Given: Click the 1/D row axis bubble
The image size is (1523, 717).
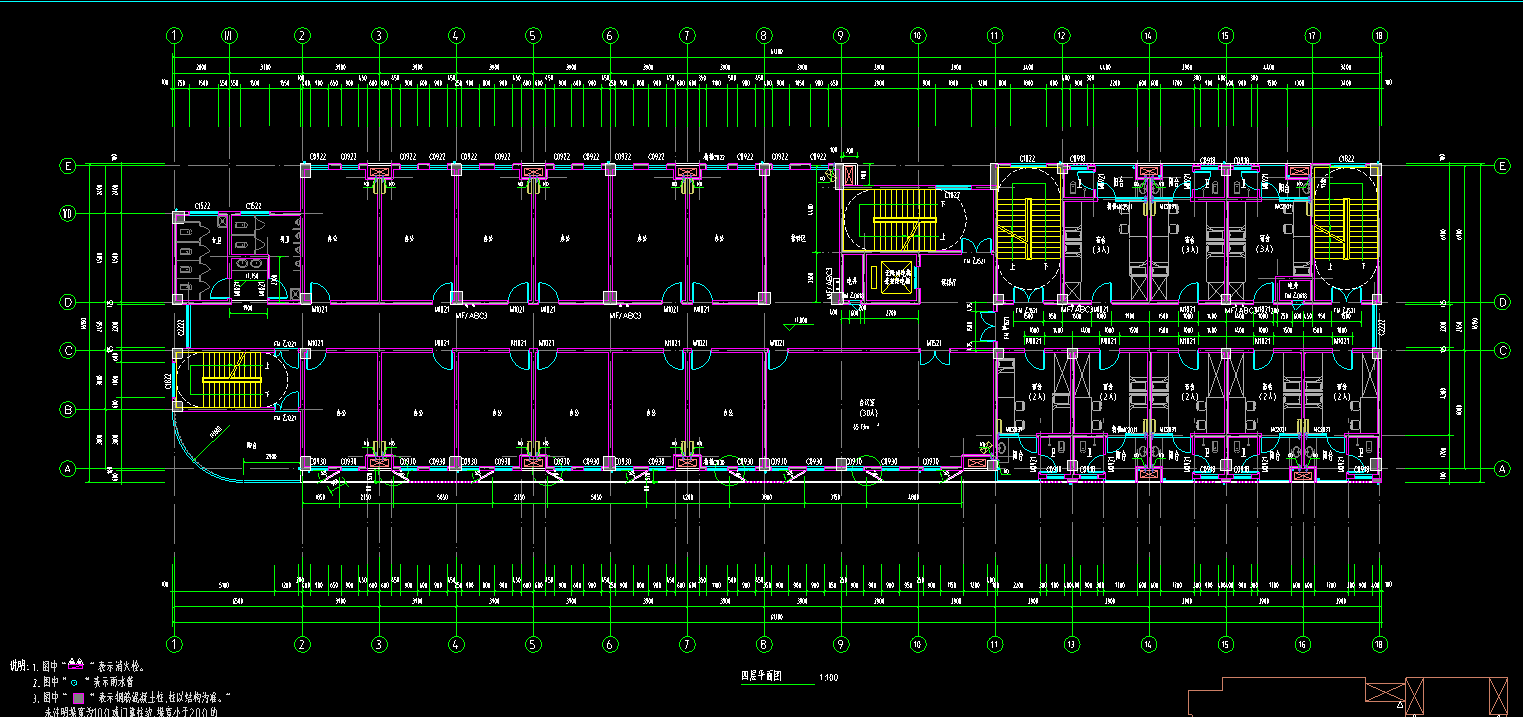Looking at the screenshot, I should pos(68,213).
